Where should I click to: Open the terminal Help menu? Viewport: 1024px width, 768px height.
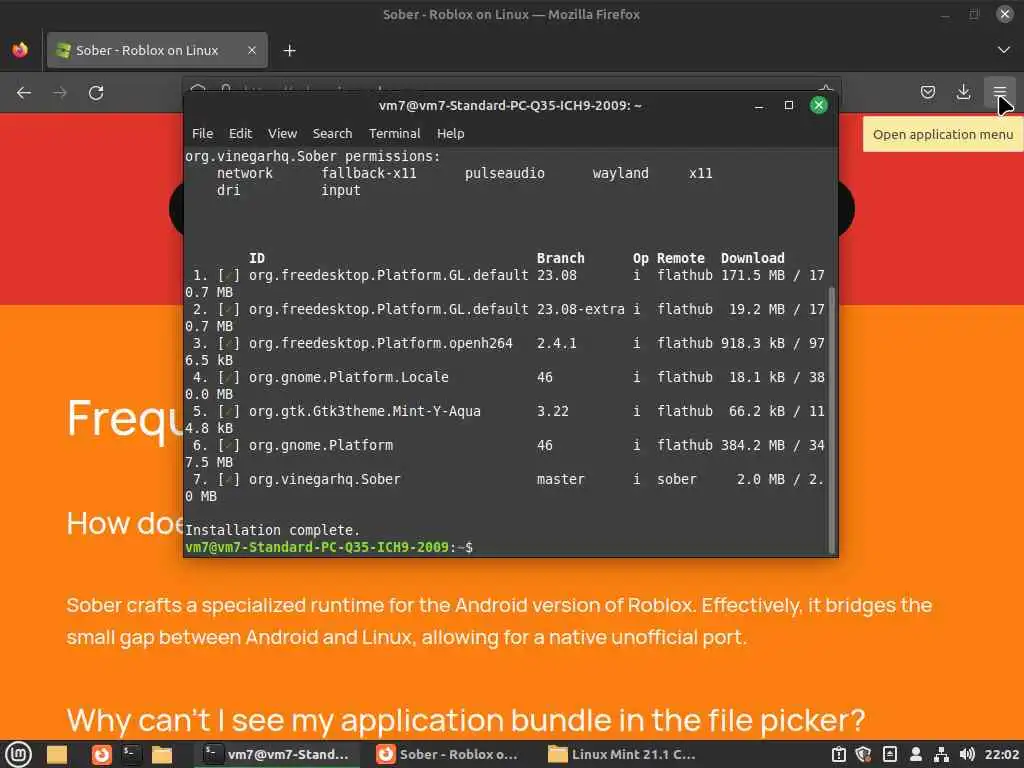tap(451, 133)
